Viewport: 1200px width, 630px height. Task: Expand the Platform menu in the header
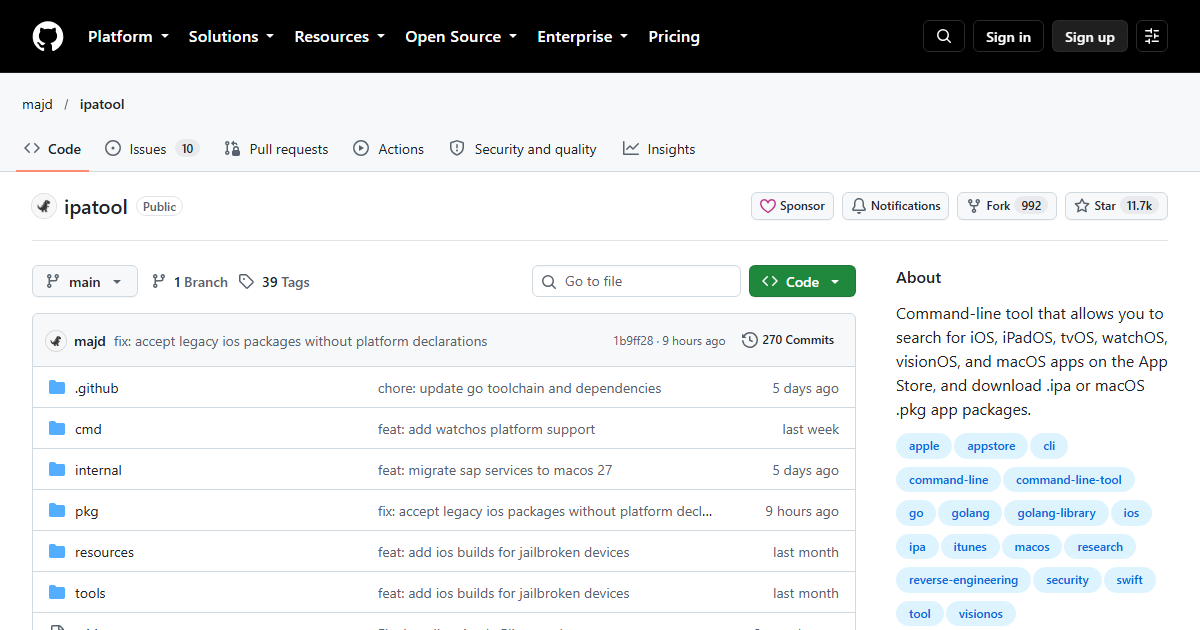[x=128, y=37]
